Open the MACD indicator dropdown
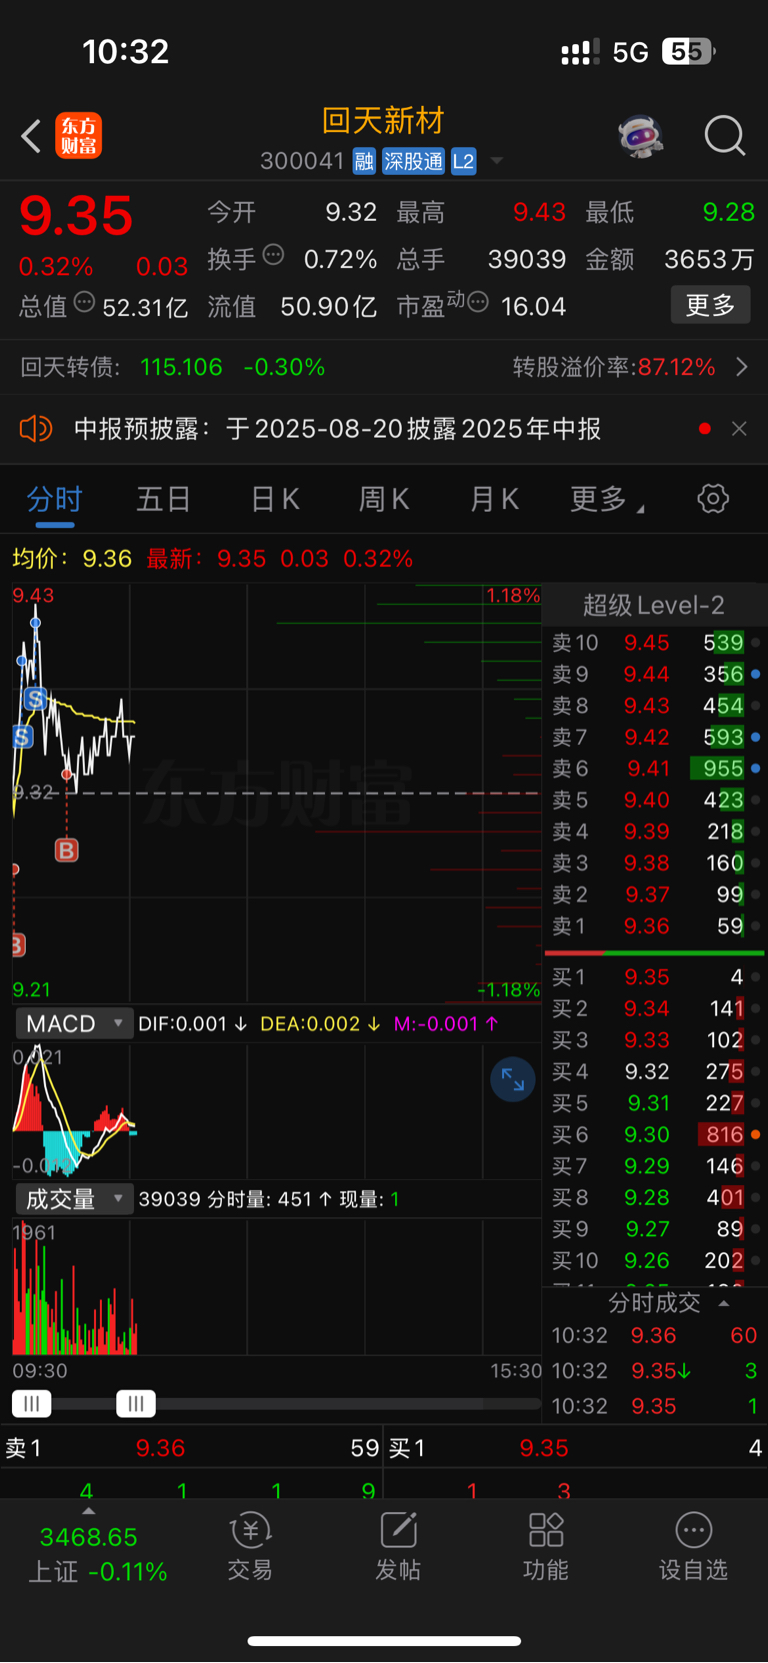 point(74,1024)
